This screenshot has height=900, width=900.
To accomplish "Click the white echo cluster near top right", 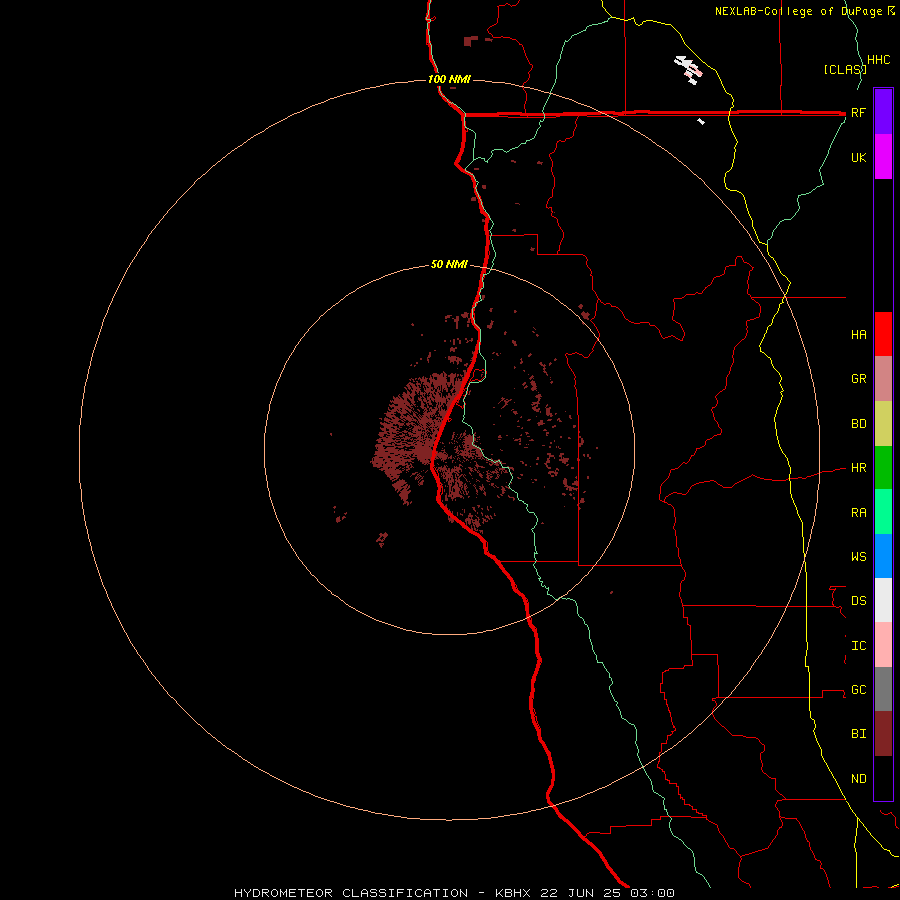I will click(x=689, y=69).
